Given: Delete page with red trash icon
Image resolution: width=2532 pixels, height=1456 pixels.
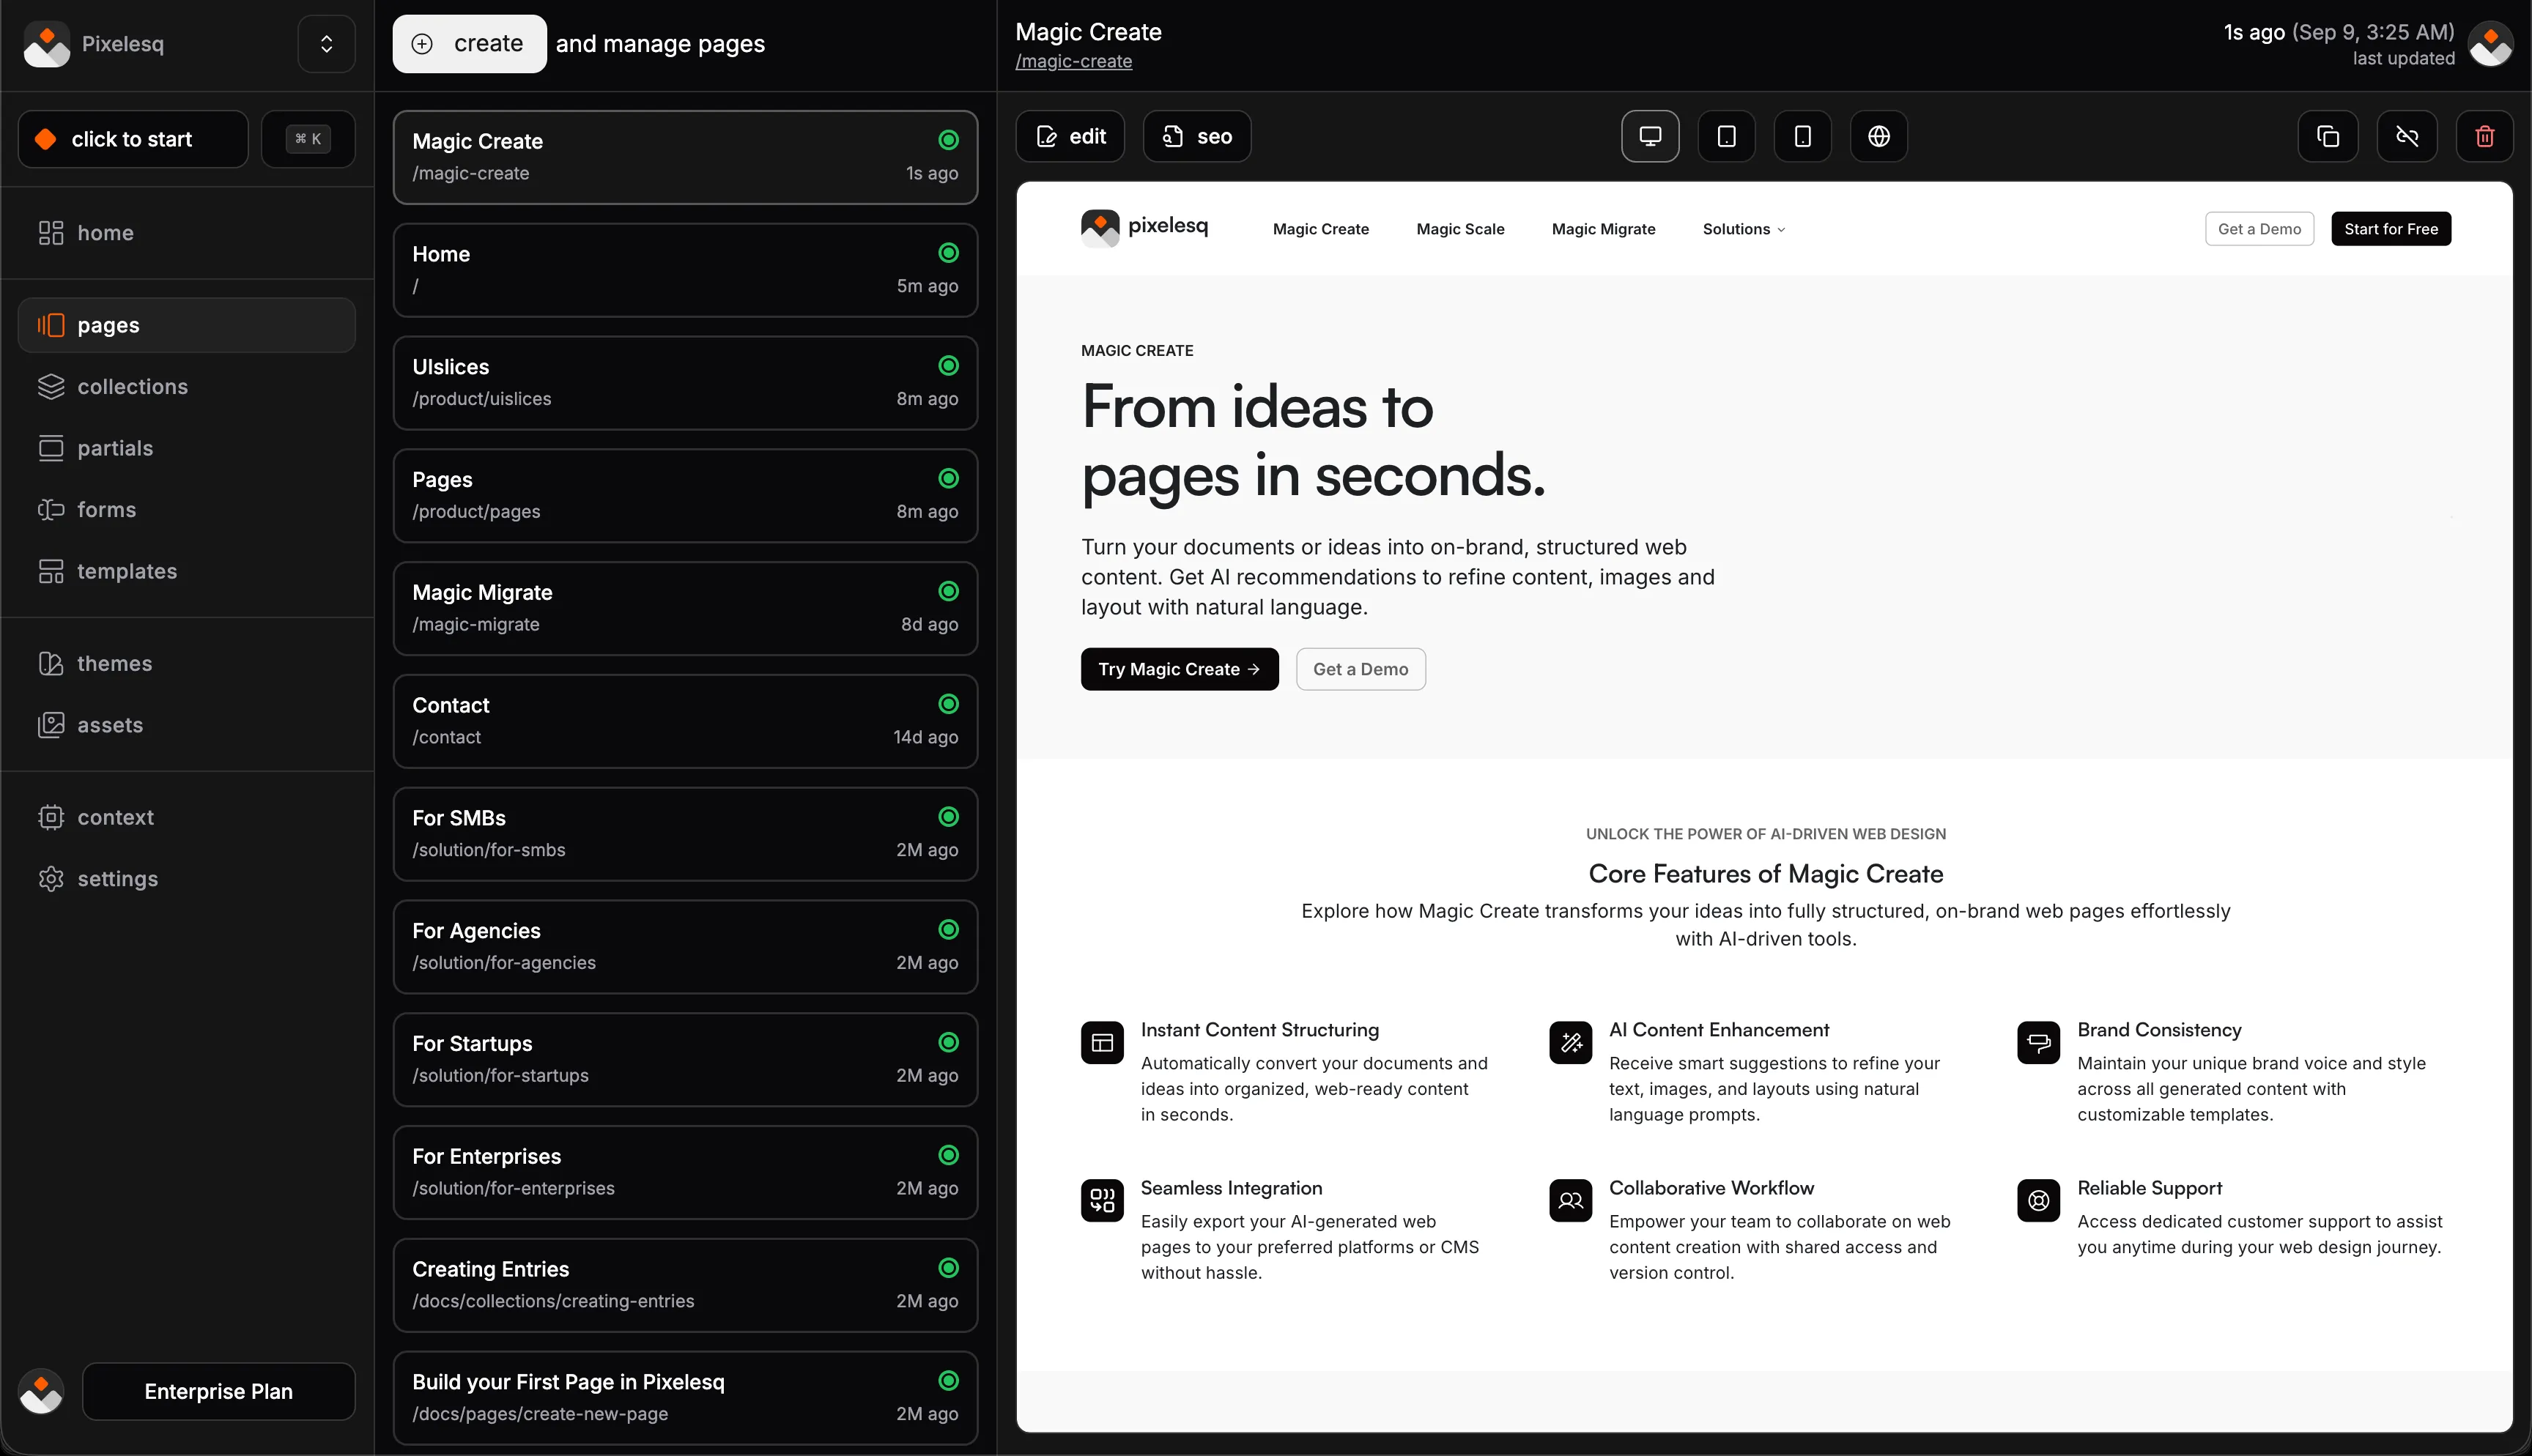Looking at the screenshot, I should 2485,136.
